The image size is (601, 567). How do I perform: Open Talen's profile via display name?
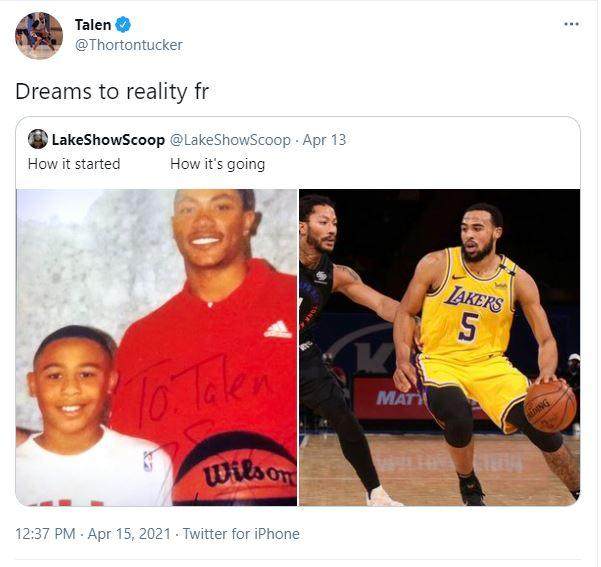tap(93, 25)
